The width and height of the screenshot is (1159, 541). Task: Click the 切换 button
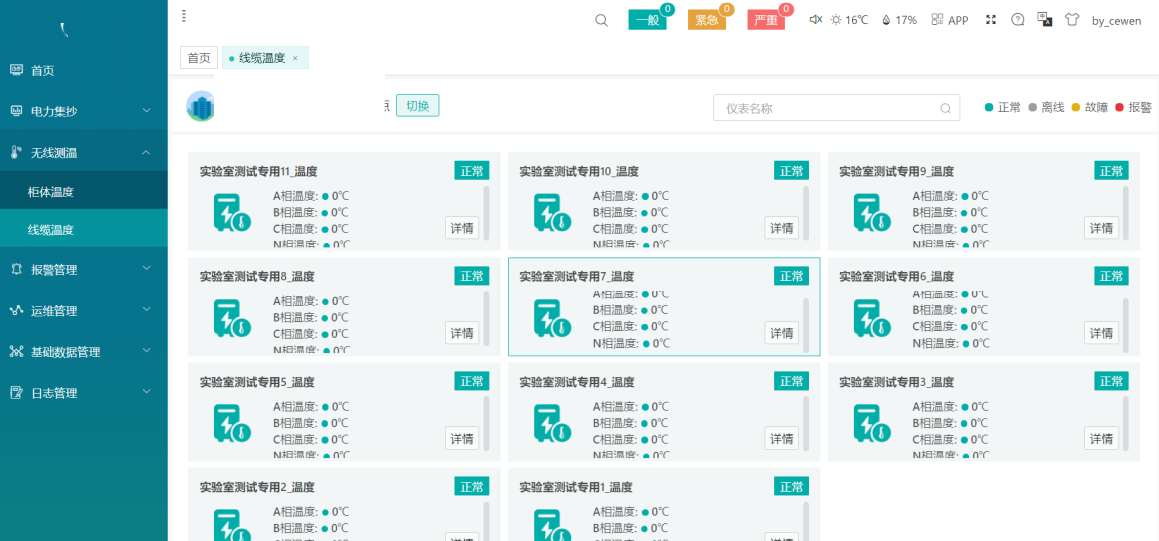tap(417, 105)
